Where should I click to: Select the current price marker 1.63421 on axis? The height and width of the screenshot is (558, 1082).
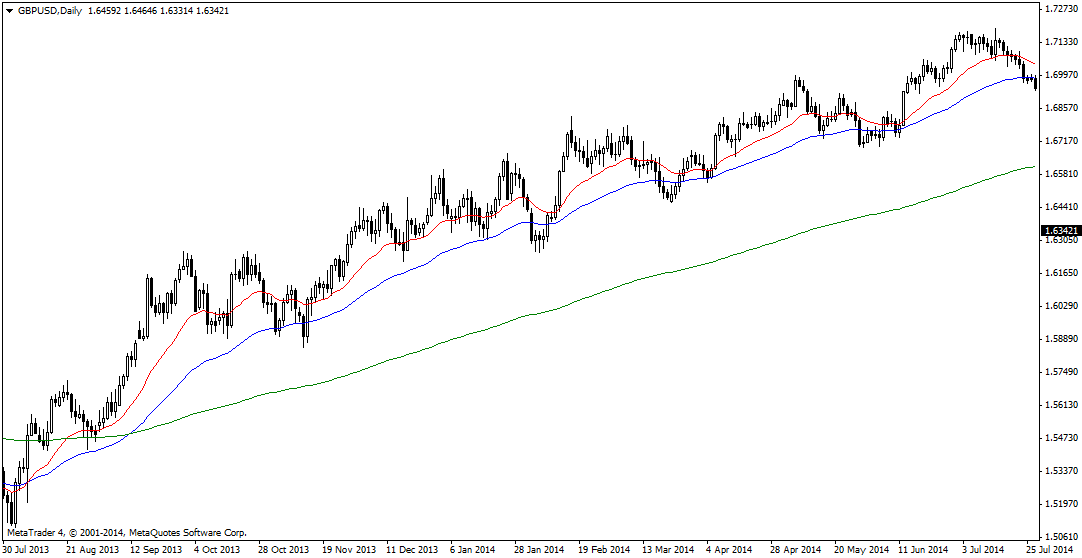click(x=1061, y=230)
